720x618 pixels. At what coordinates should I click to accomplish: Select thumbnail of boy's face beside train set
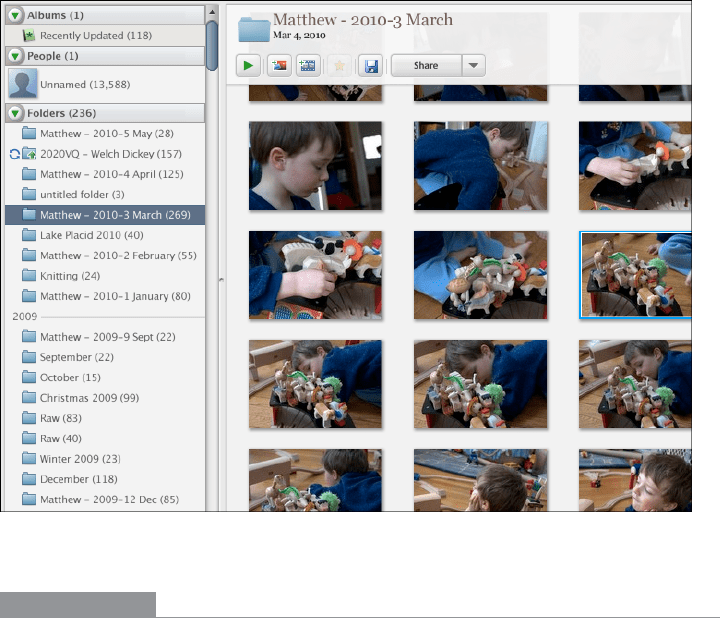coord(635,480)
